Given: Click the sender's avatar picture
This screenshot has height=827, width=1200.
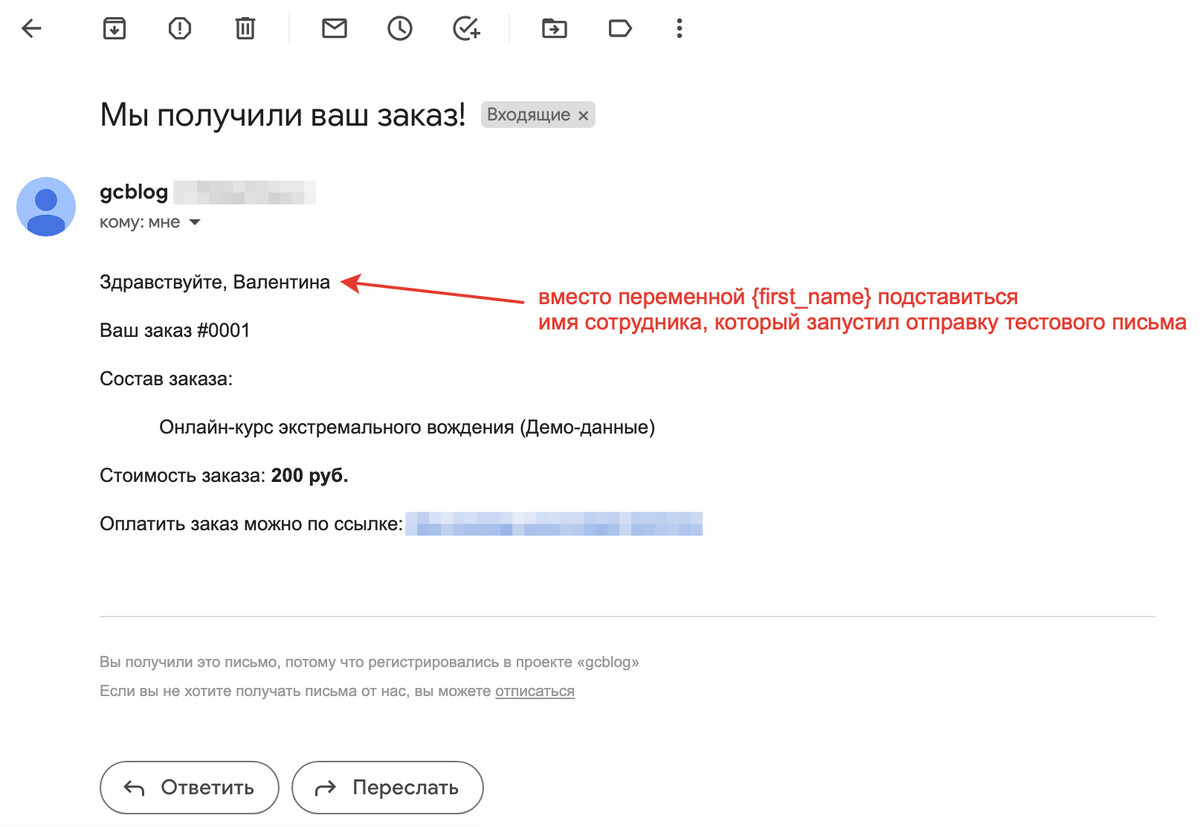Looking at the screenshot, I should pos(46,207).
